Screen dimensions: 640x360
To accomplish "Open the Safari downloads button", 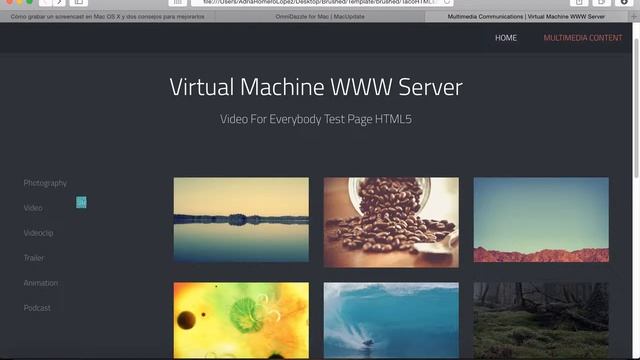I will pos(624,2).
